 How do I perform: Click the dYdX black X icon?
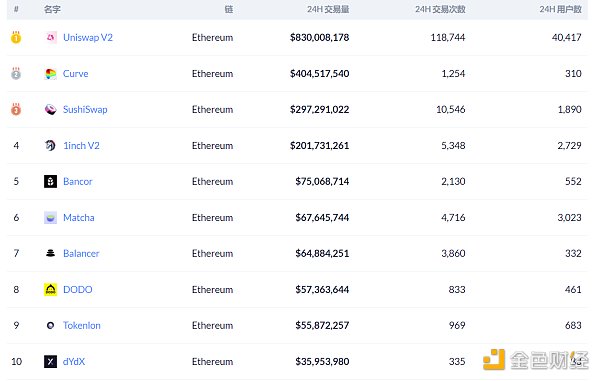[51, 361]
